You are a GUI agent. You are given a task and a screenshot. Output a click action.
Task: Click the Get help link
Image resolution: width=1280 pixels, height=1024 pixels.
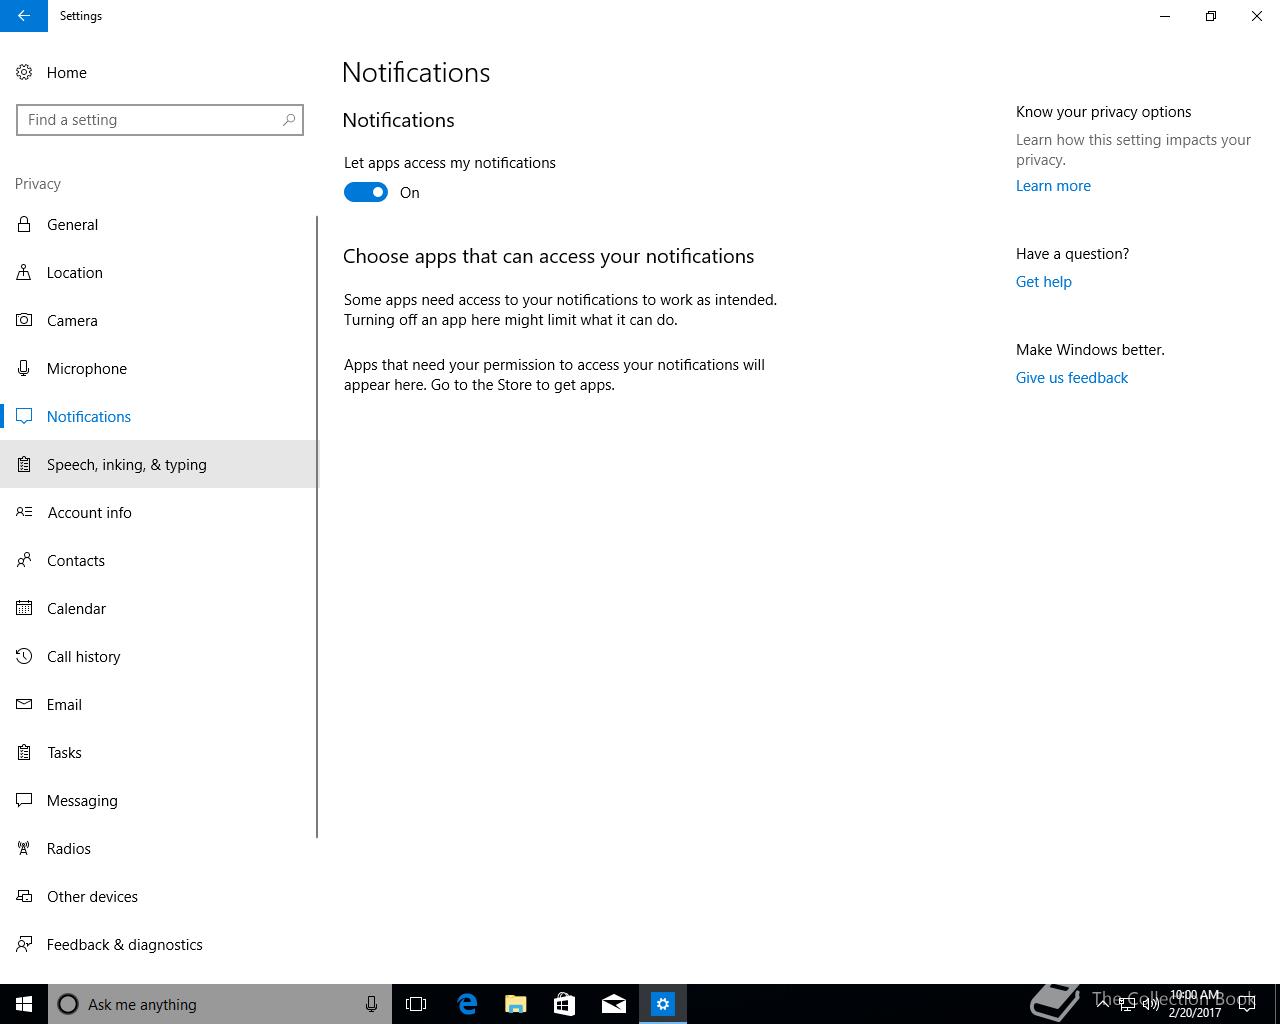pos(1043,282)
